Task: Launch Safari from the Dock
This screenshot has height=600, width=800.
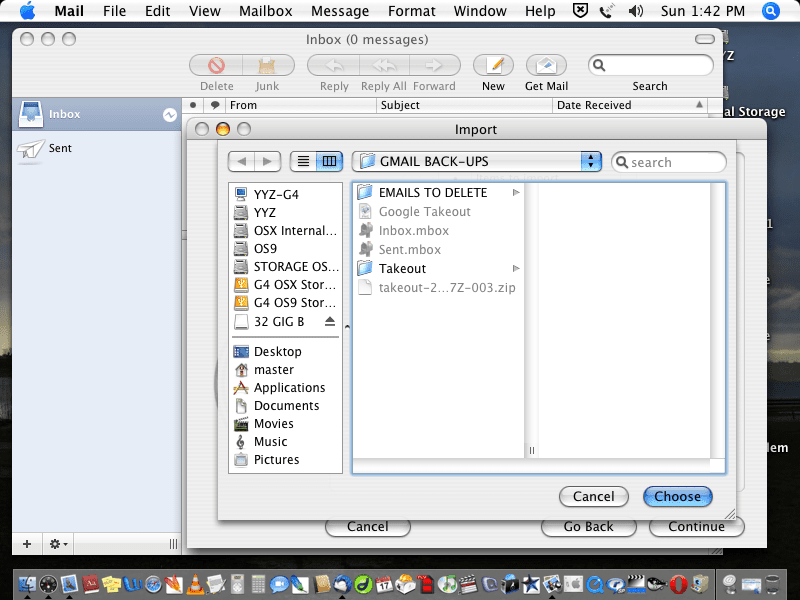Action: coord(153,584)
